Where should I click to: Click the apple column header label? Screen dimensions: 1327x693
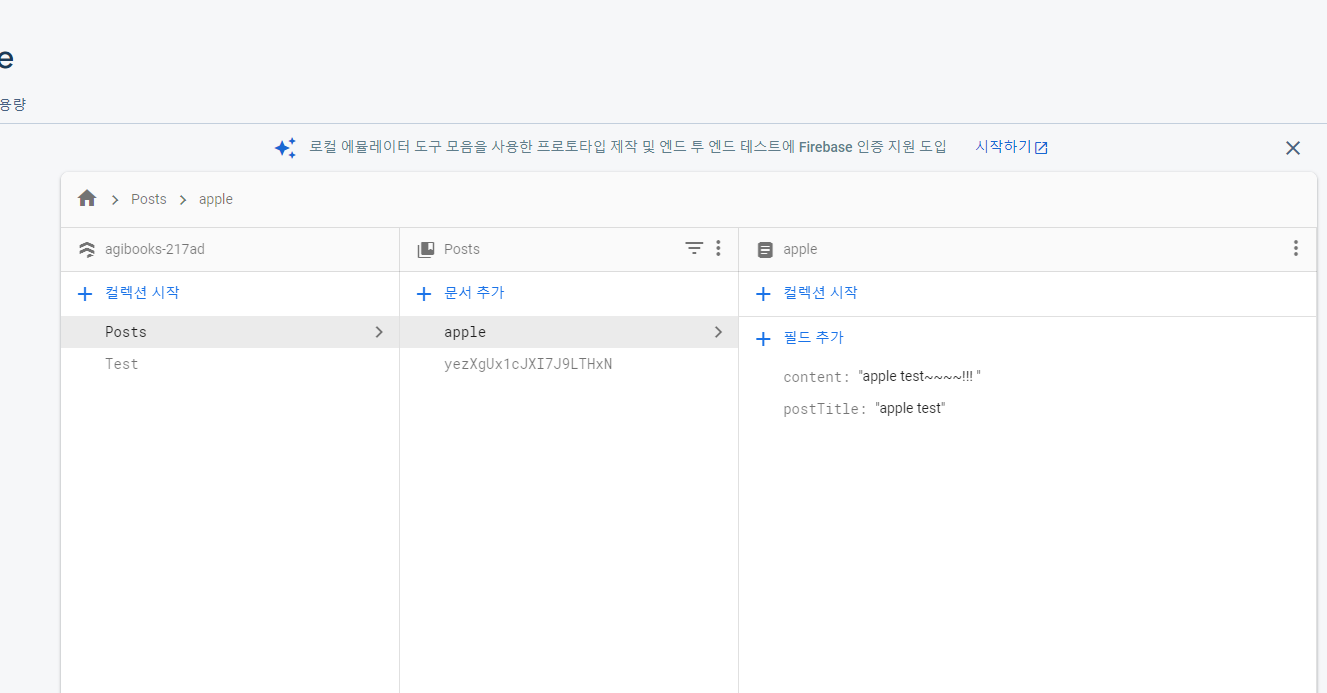pyautogui.click(x=800, y=249)
